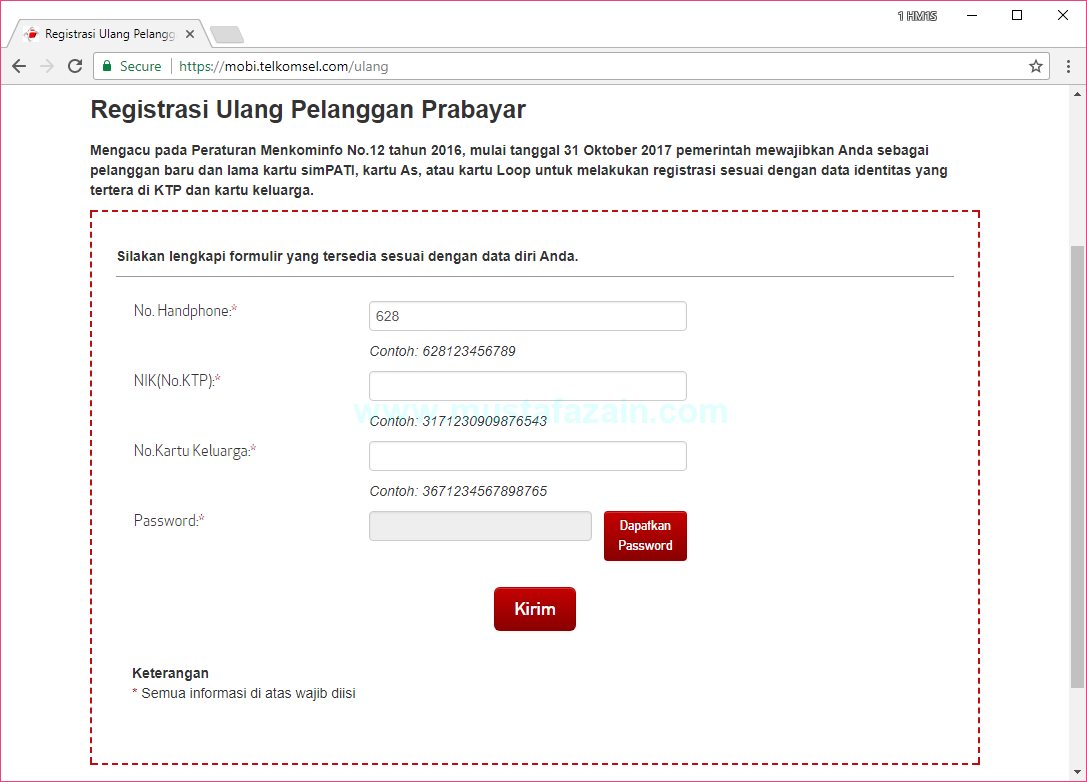Click the 'NIK(No.KTP):' label

pyautogui.click(x=177, y=381)
